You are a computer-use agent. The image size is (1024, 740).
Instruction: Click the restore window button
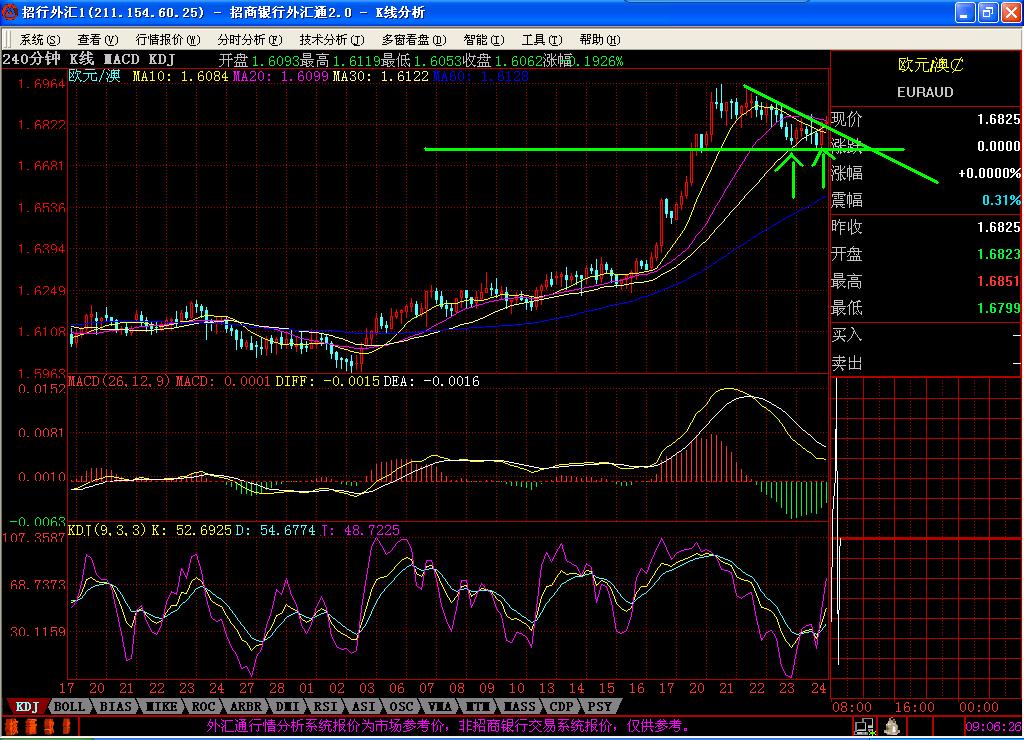point(987,12)
